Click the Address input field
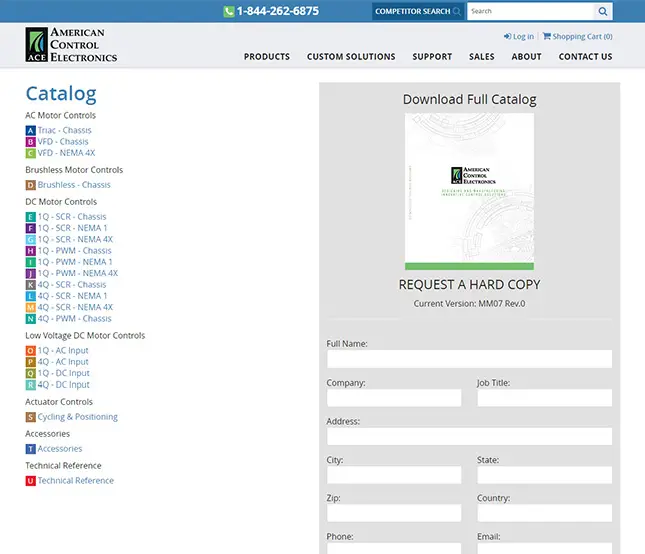The height and width of the screenshot is (554, 645). 469,436
